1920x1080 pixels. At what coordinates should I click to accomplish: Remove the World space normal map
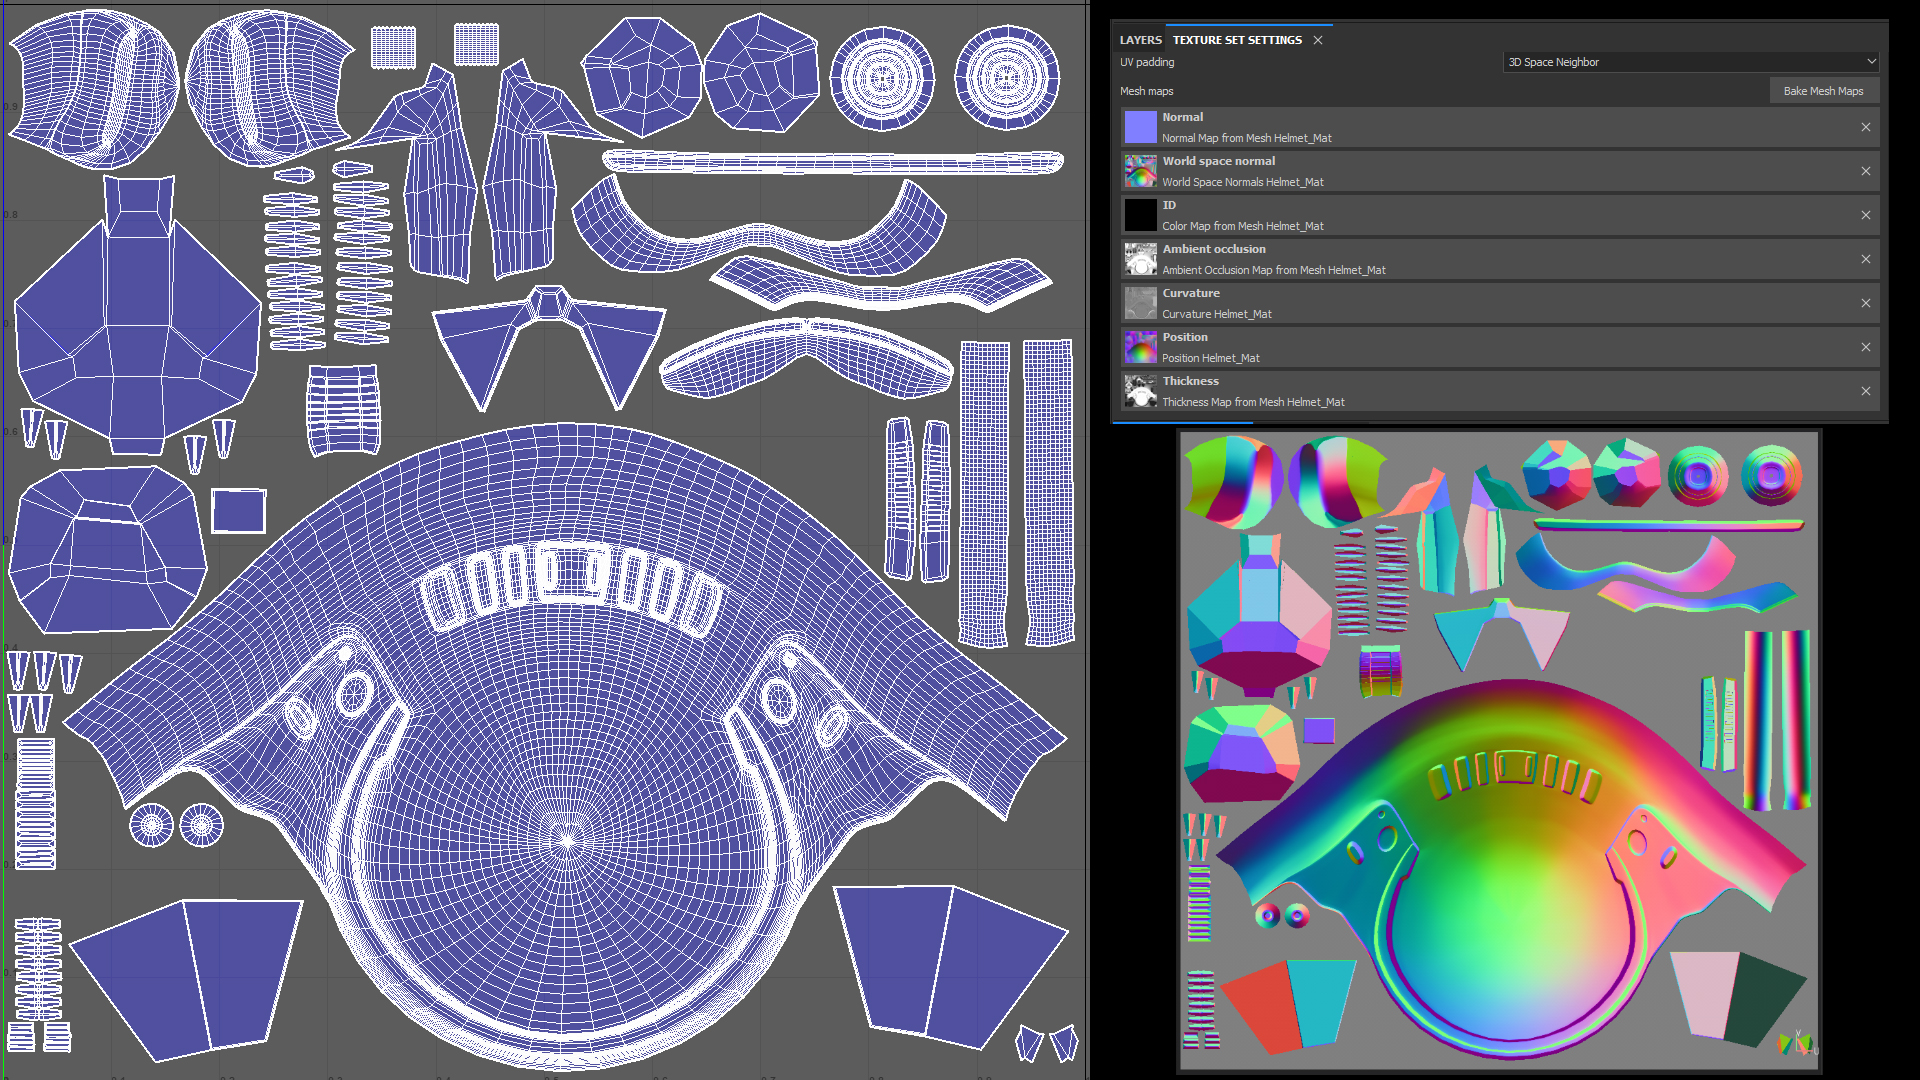click(1865, 171)
